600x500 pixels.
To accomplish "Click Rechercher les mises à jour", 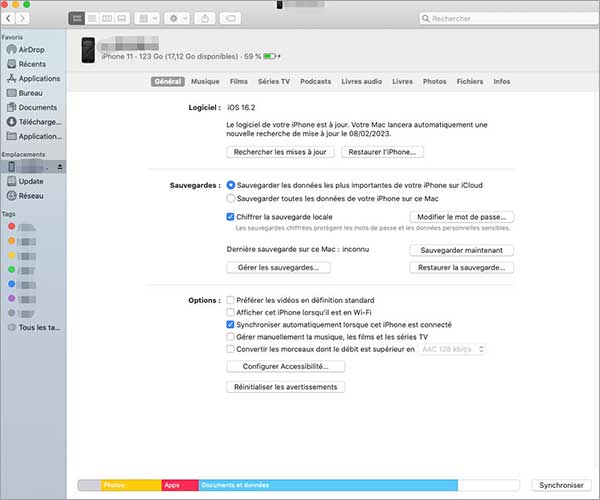I will point(280,152).
